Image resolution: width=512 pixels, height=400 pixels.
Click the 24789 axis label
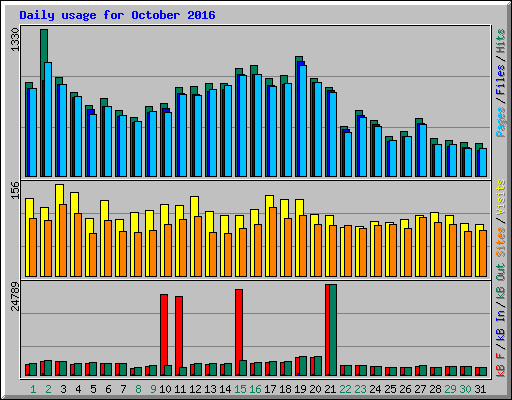click(15, 297)
